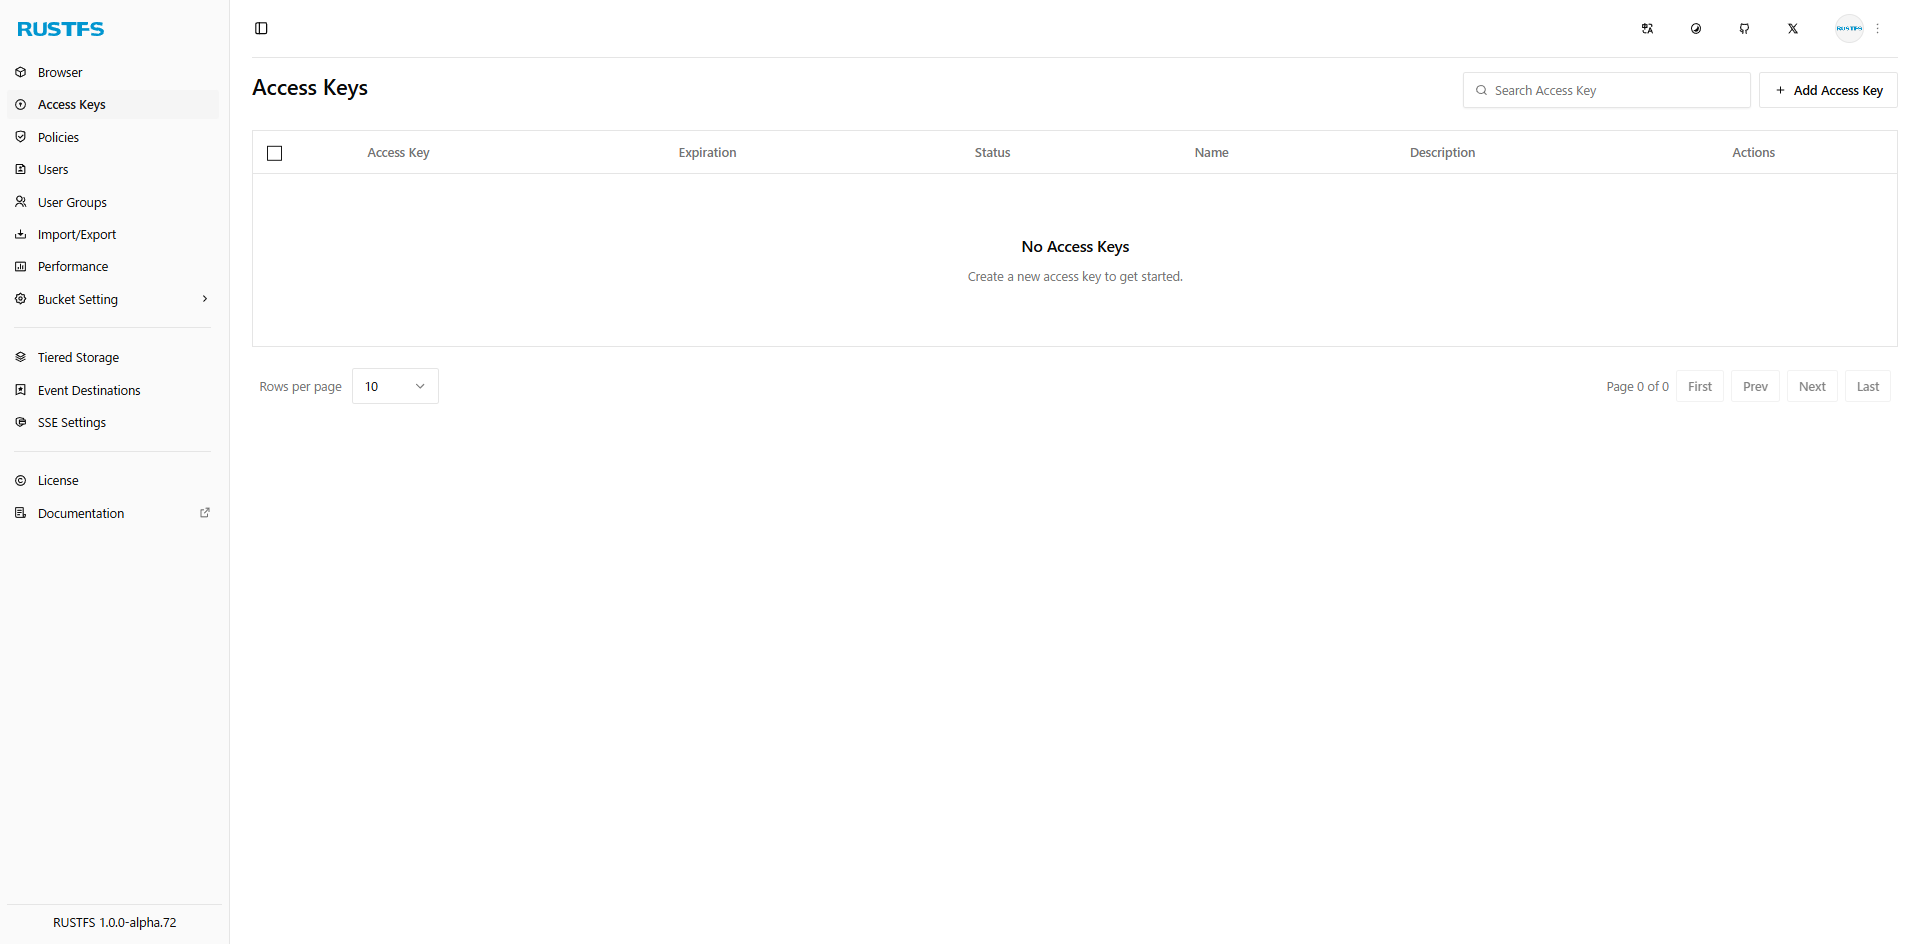Screen dimensions: 1919x944
Task: Click the Performance sidebar icon
Action: coord(20,266)
